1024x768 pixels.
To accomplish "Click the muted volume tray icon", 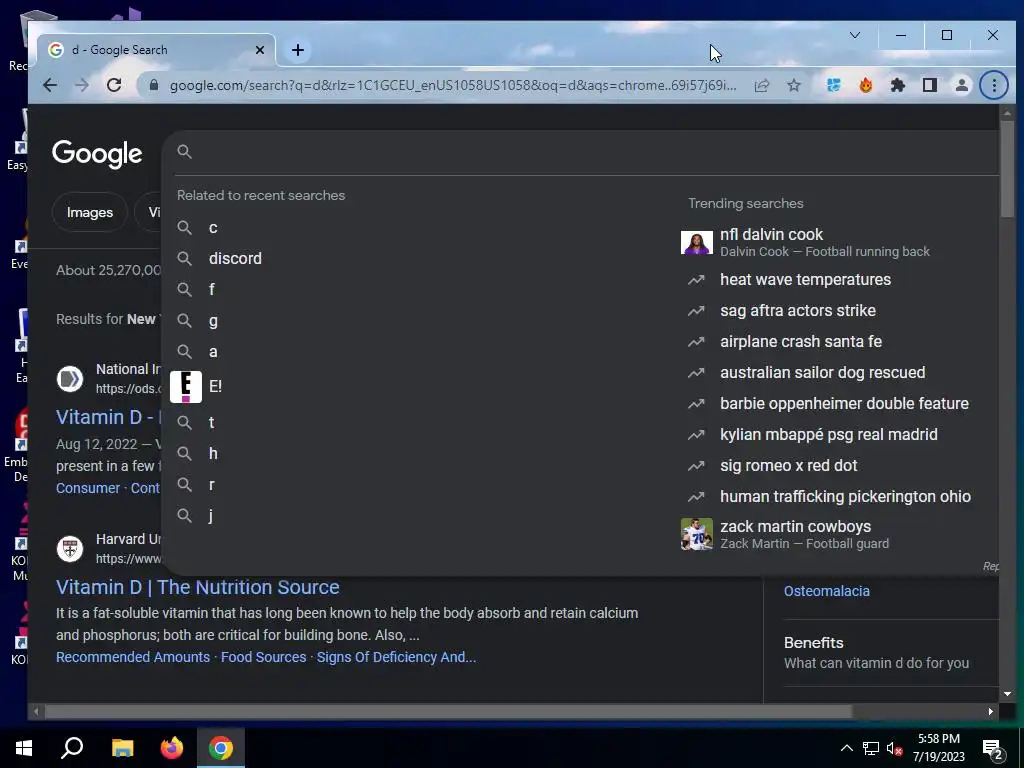I will 895,748.
